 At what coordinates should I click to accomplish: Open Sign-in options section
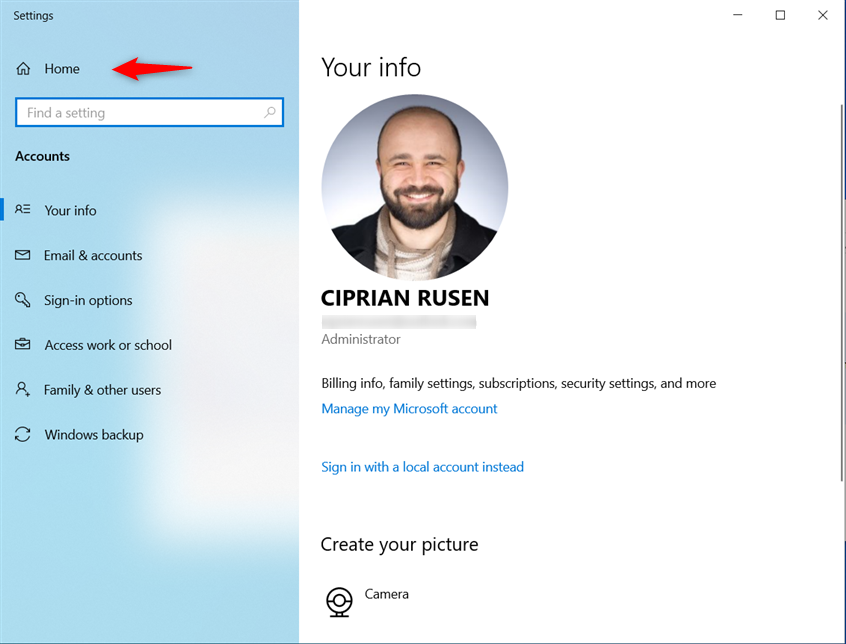[x=88, y=300]
